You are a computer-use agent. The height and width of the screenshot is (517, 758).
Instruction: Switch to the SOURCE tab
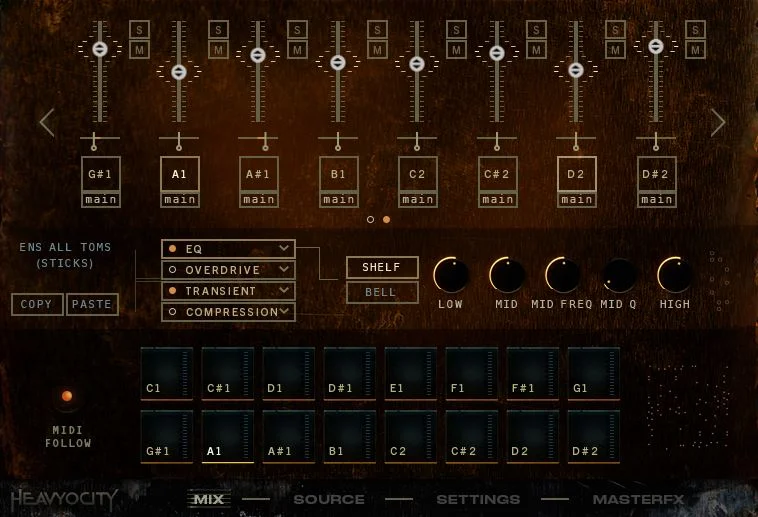pyautogui.click(x=329, y=500)
